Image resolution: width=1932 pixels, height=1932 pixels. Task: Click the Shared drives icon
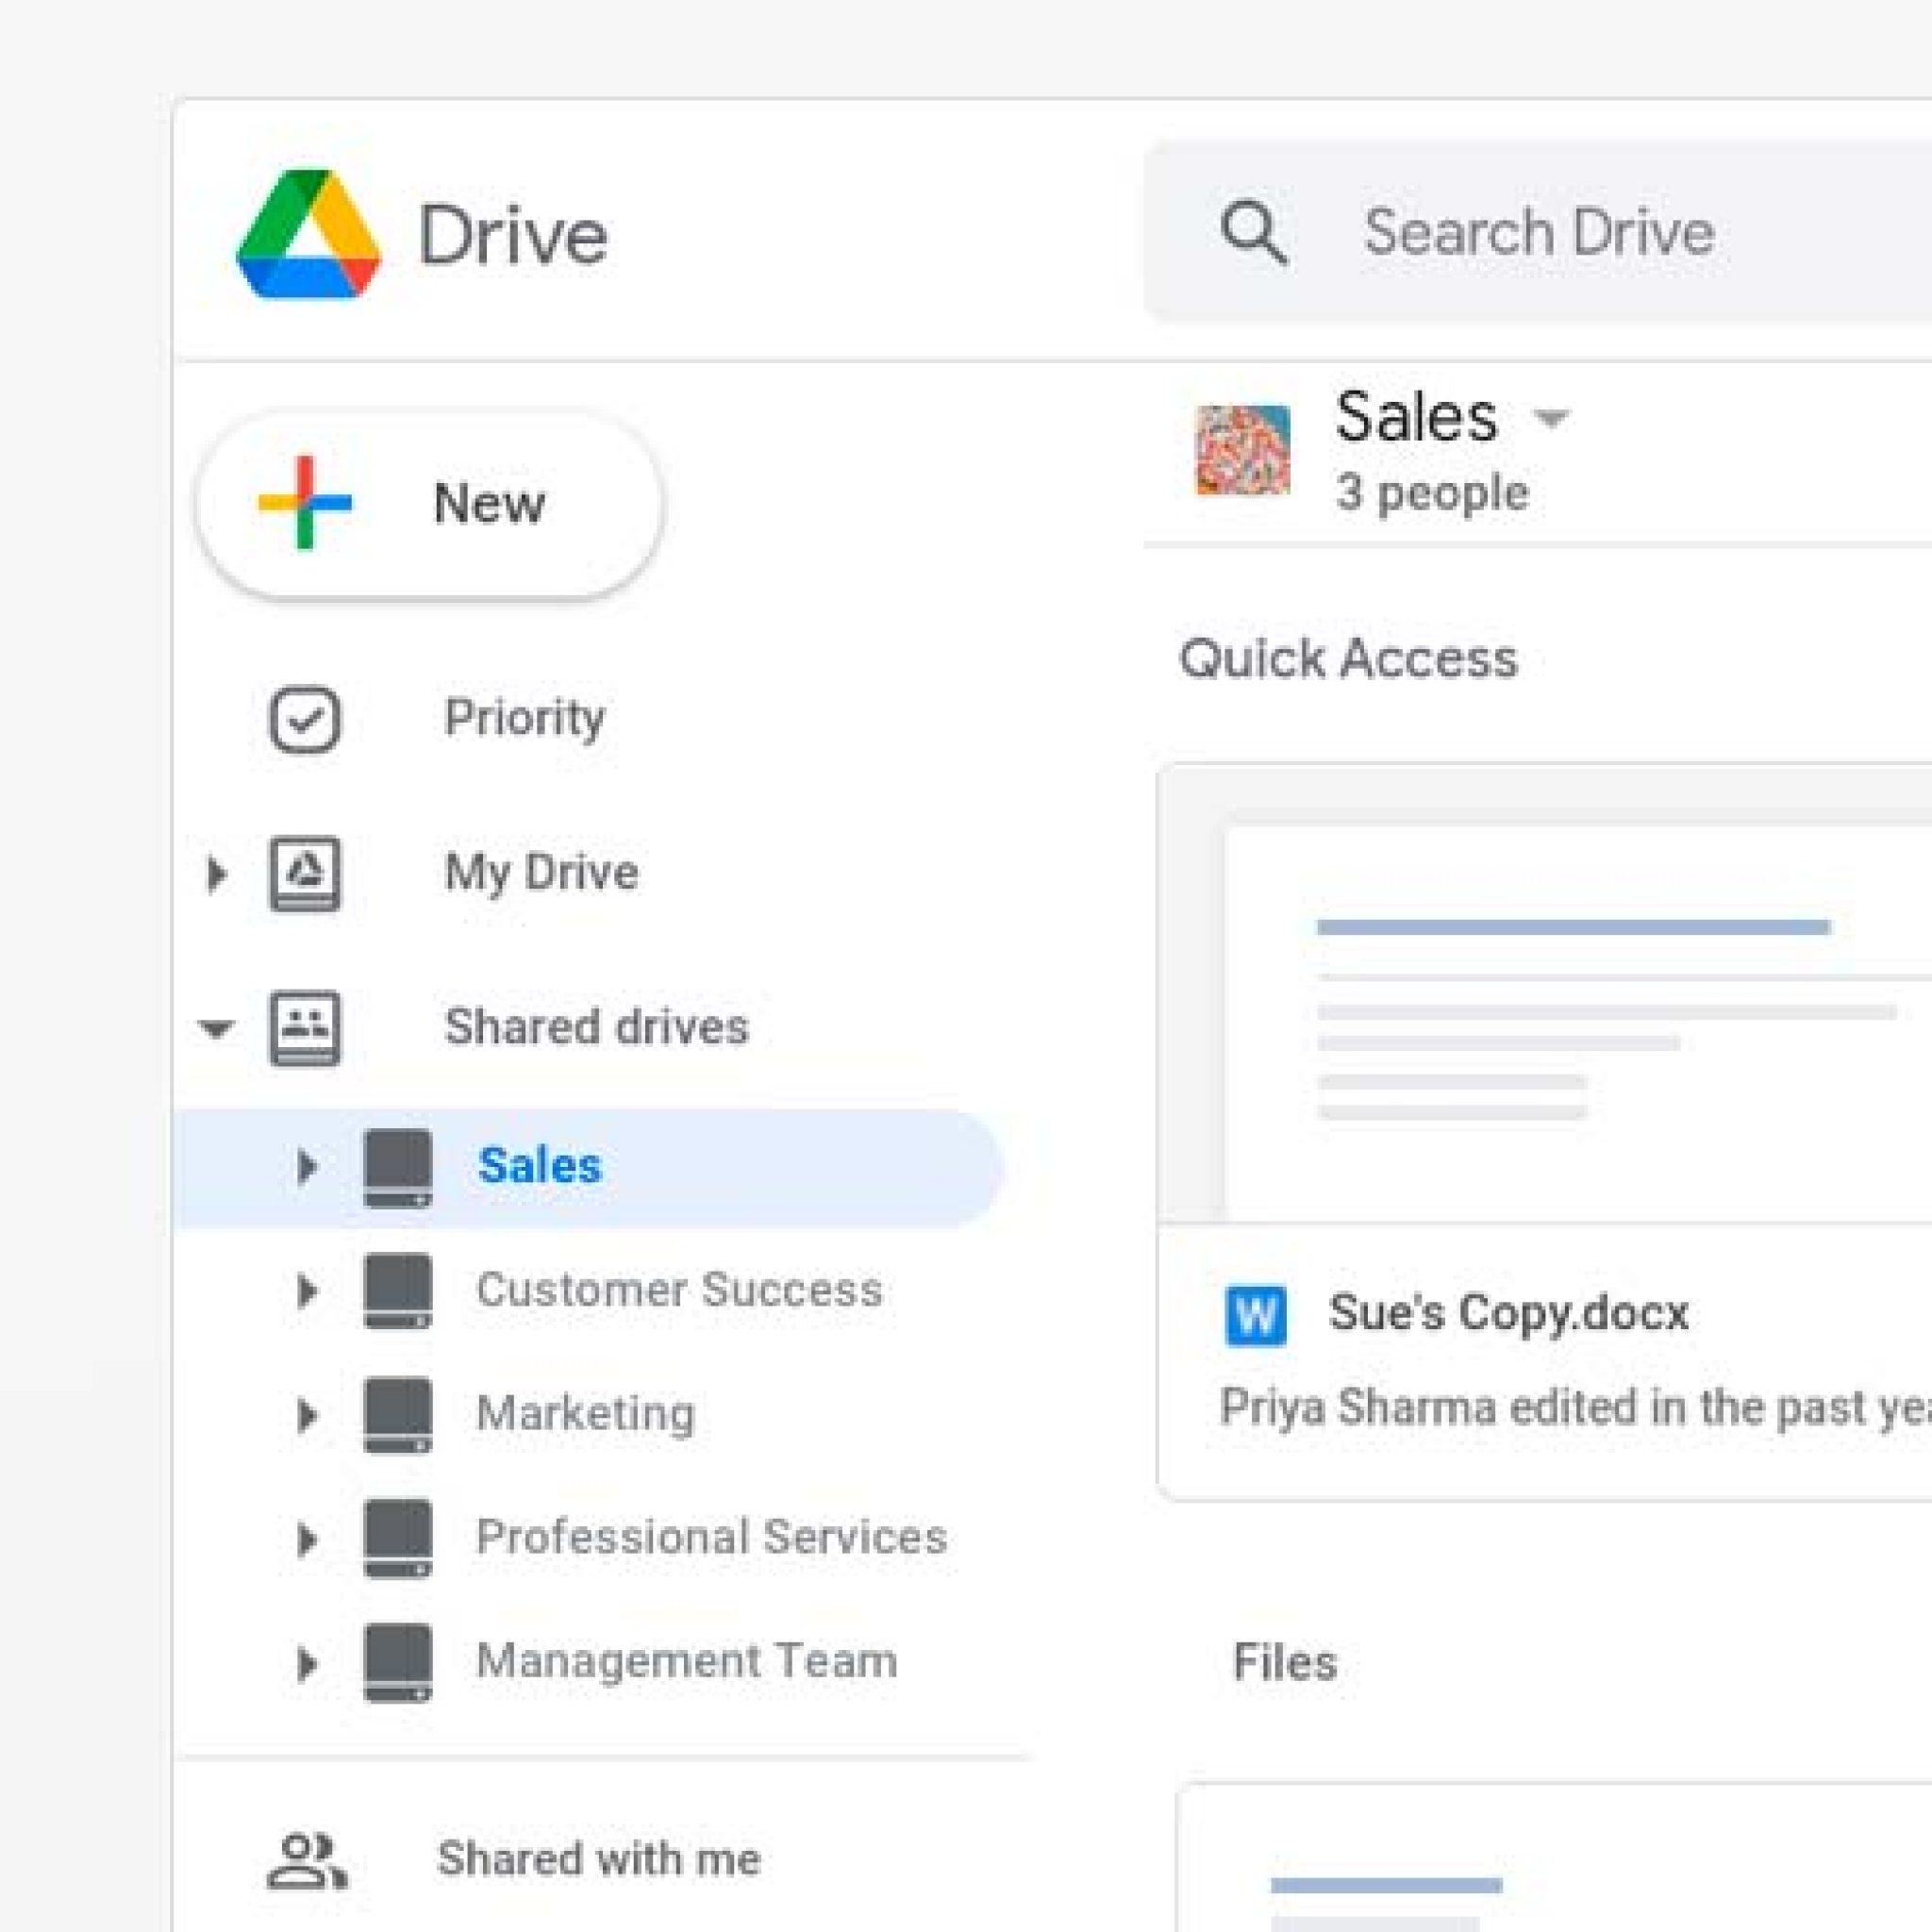(x=305, y=1028)
